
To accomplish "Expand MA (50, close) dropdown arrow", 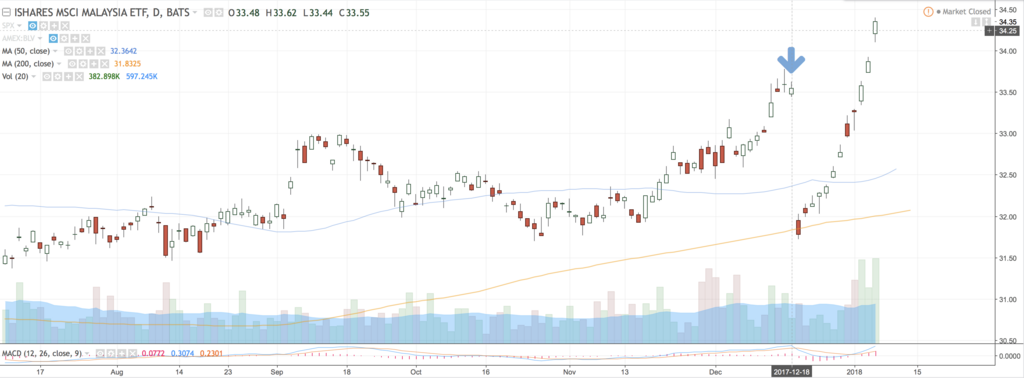I will (x=55, y=51).
